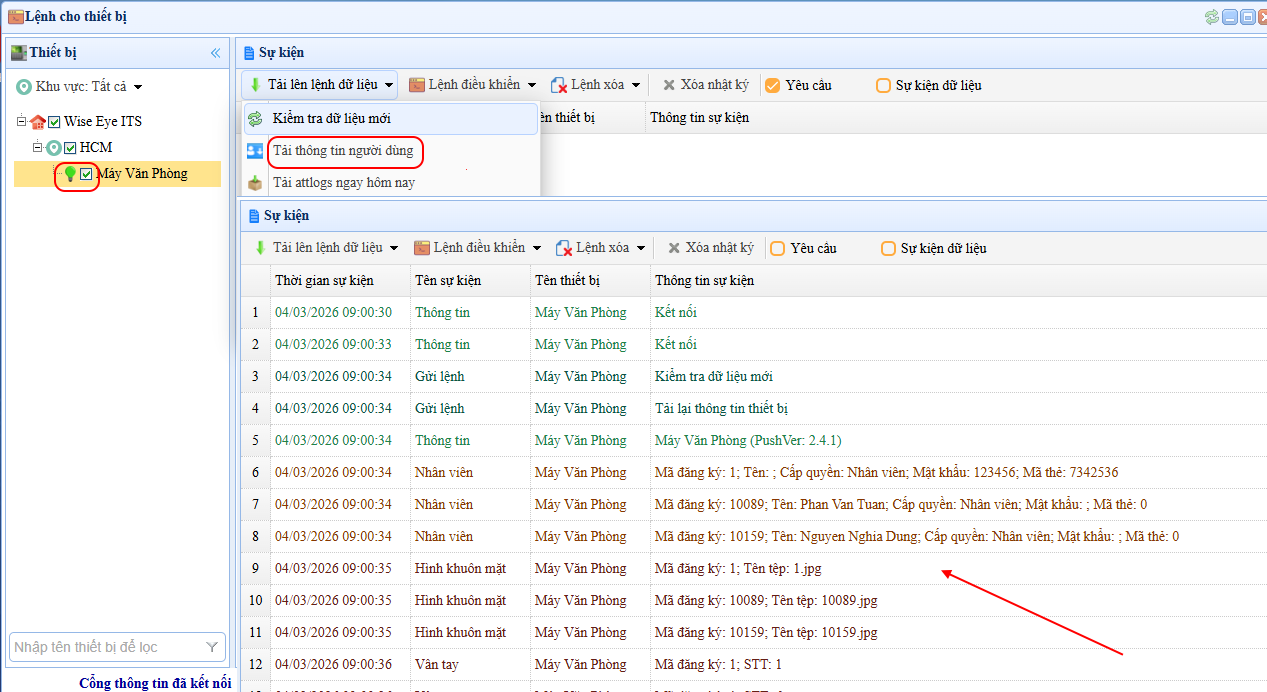Screen dimensions: 1267x692
Task: Click the location pin icon beside HCM
Action: (54, 148)
